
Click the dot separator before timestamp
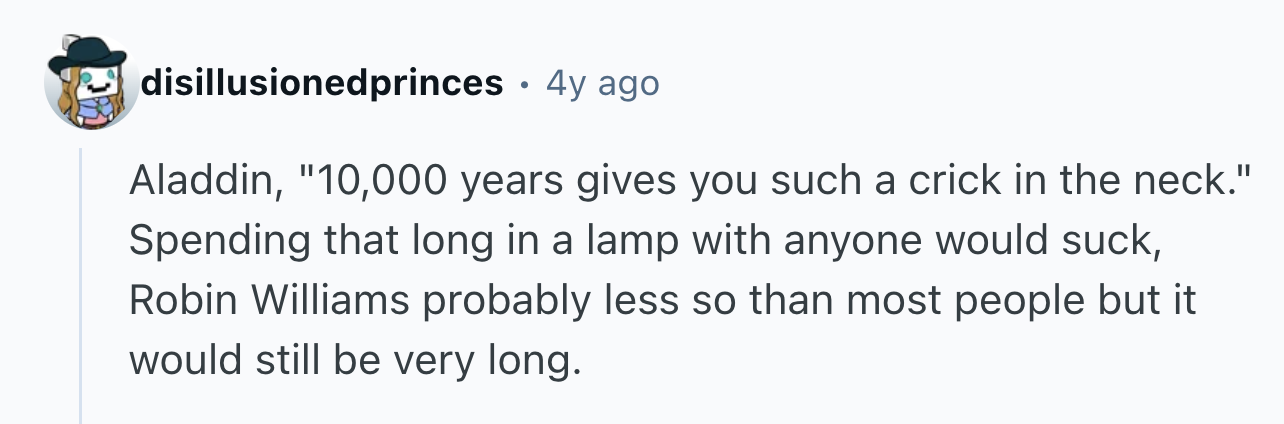click(525, 84)
